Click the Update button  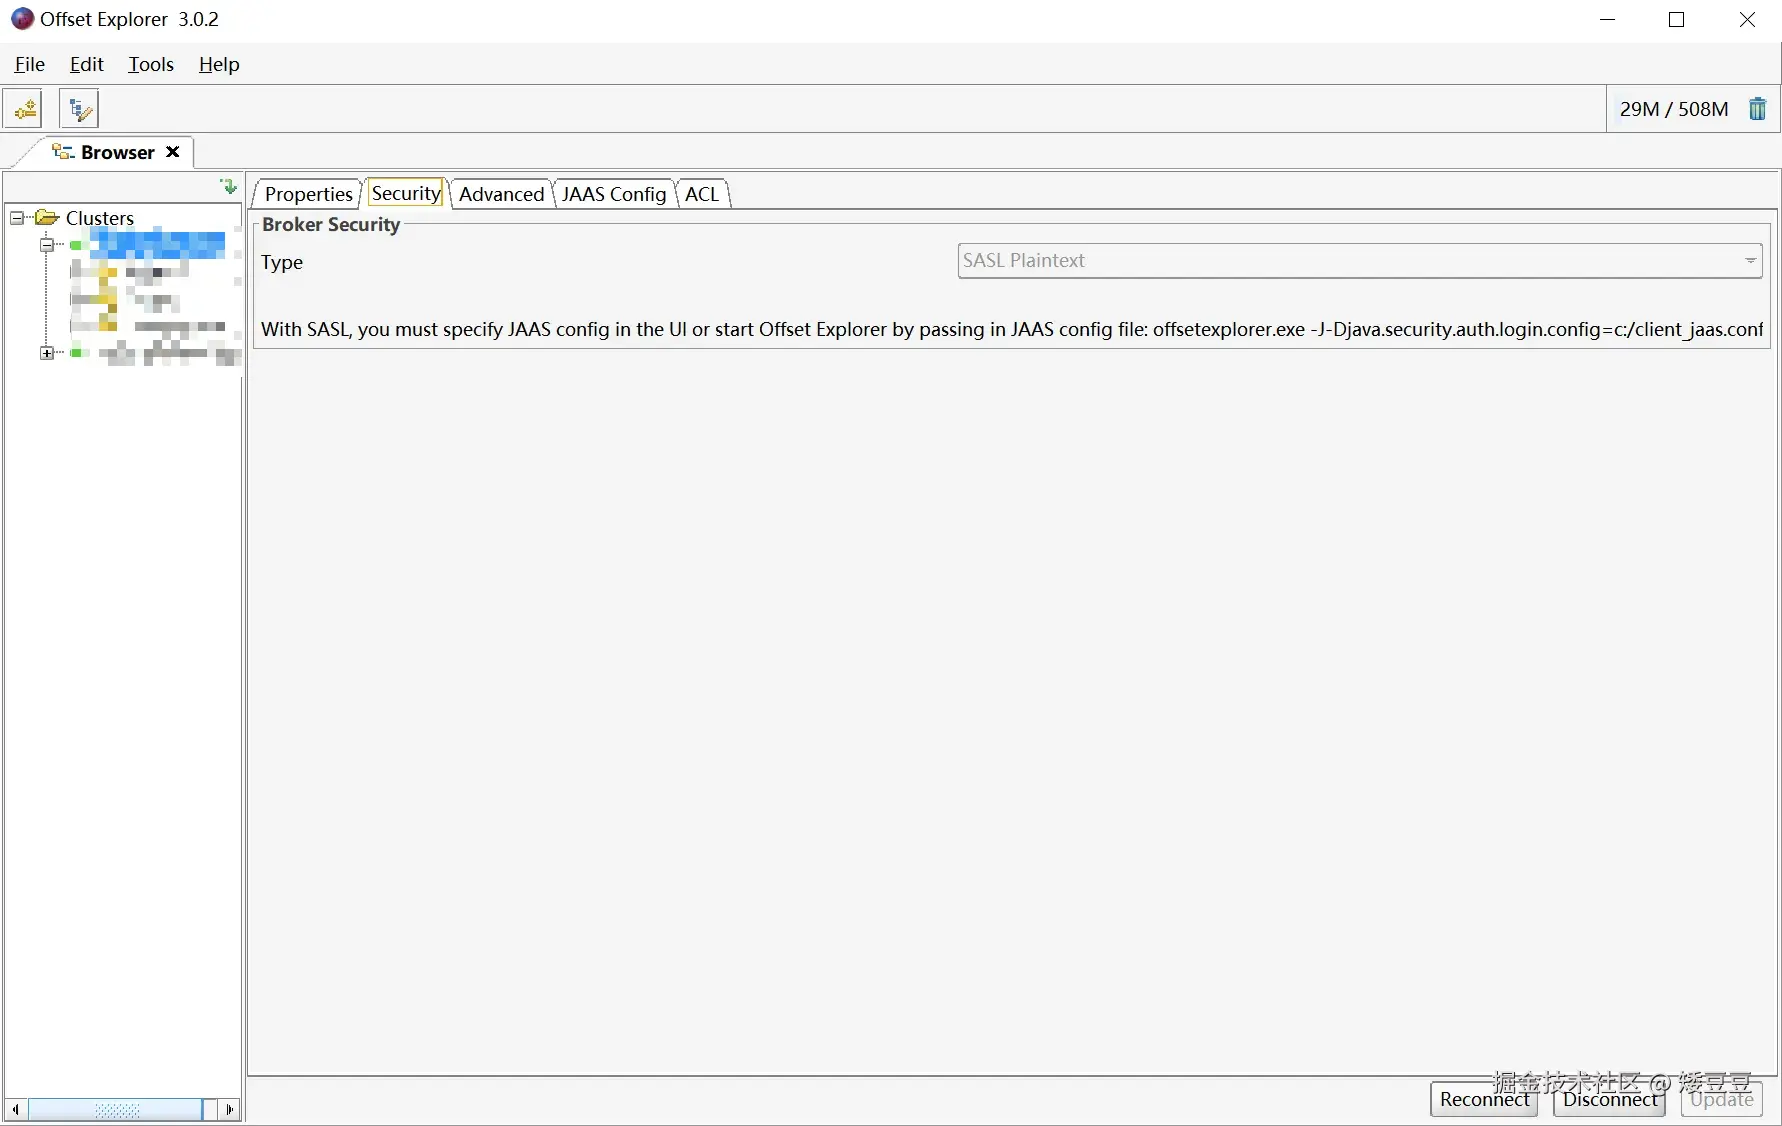(1722, 1099)
